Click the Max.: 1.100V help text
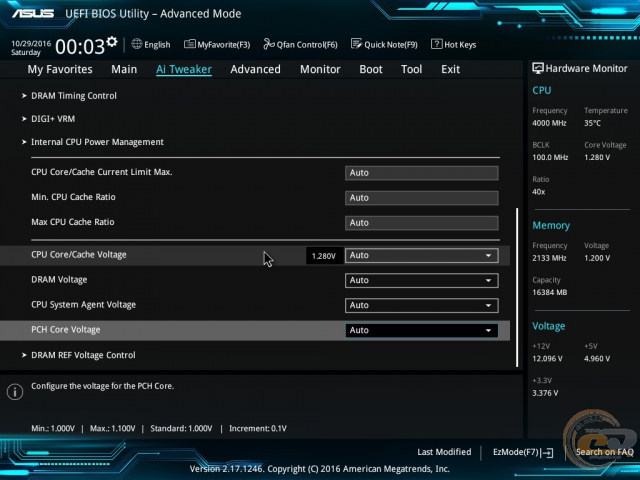Viewport: 640px width, 480px height. [113, 429]
